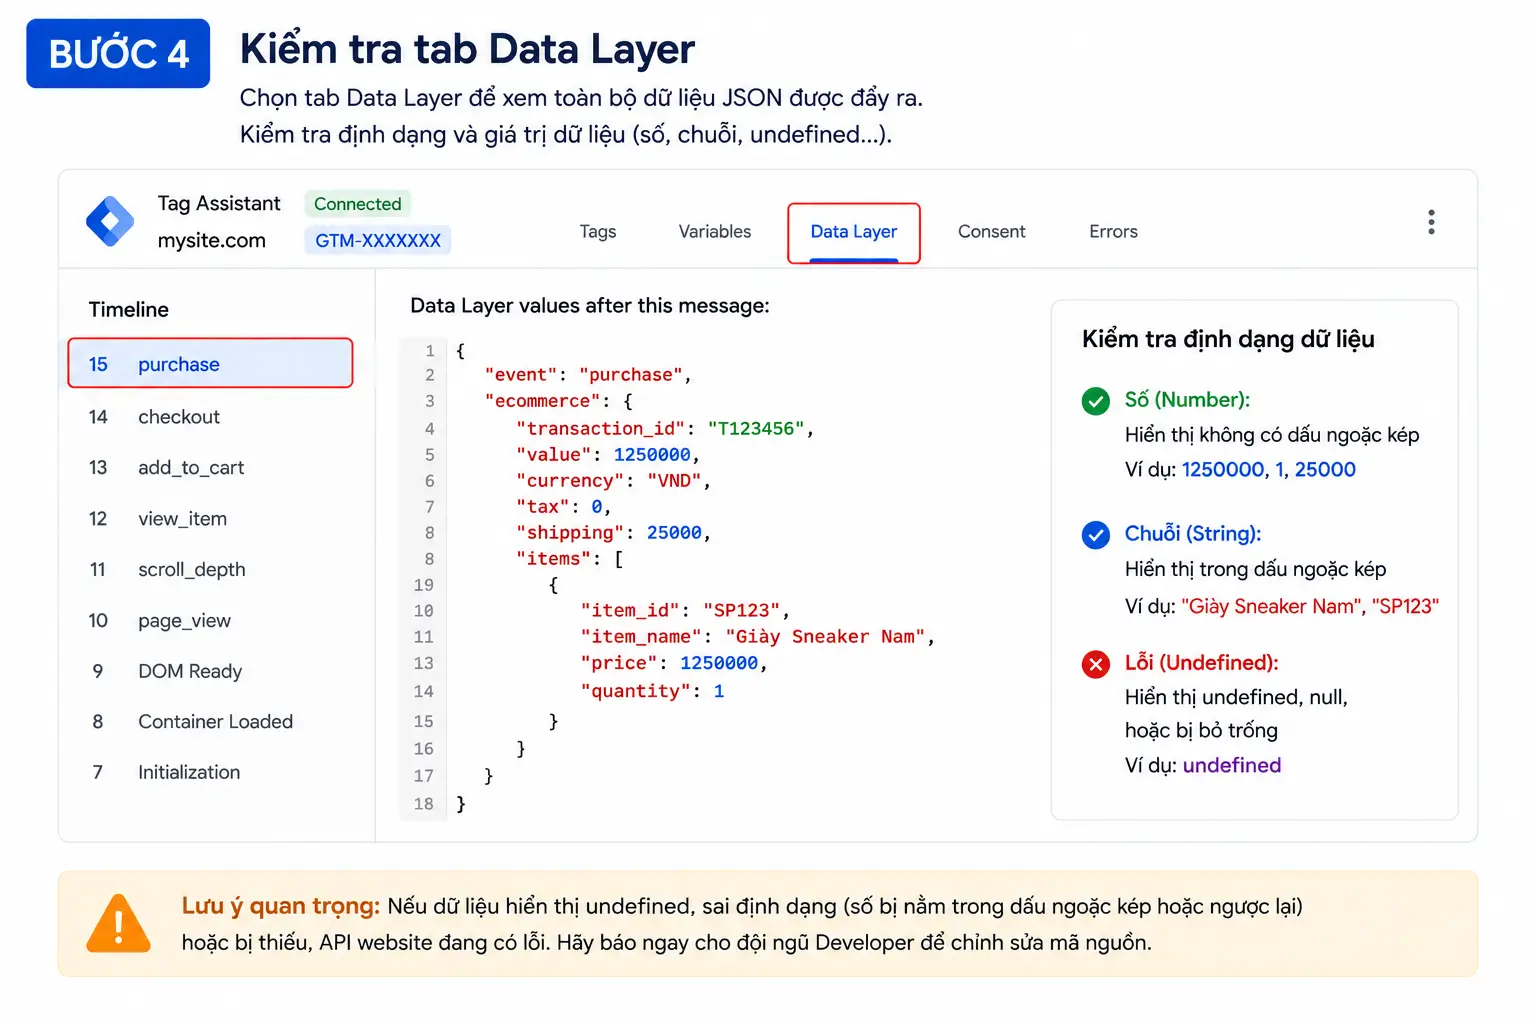Click the "T123456" value

[756, 429]
